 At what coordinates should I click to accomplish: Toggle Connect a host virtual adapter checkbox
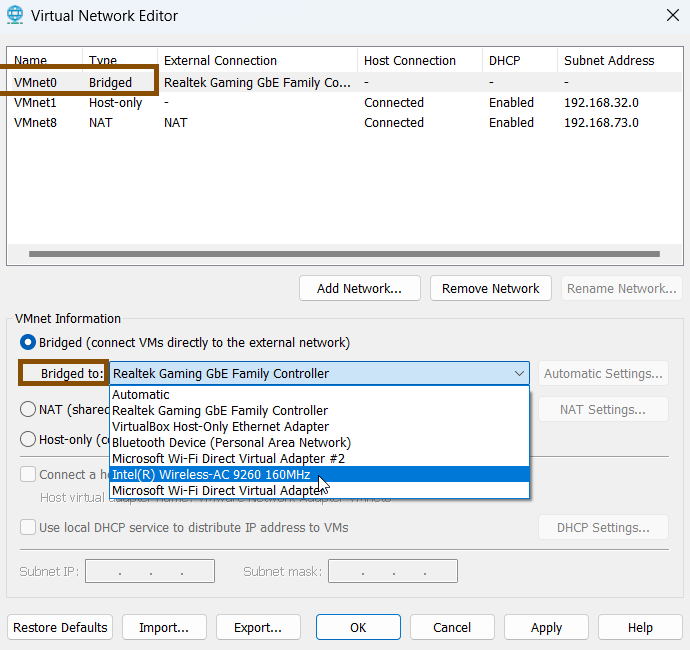tap(28, 474)
